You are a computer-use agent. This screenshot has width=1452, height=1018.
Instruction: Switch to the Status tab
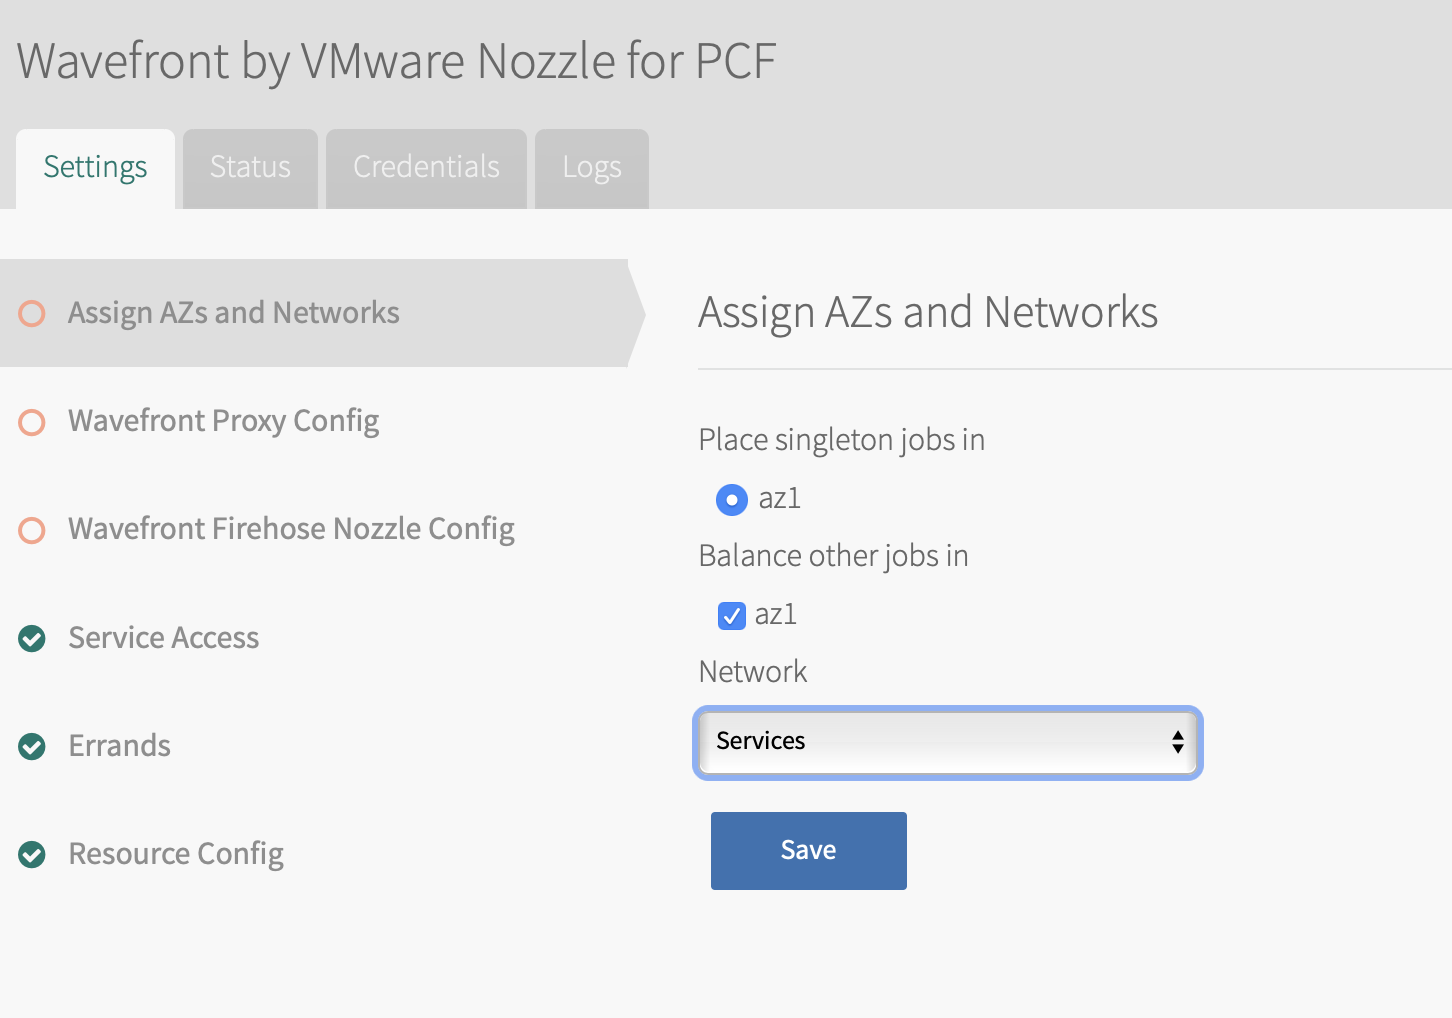(250, 169)
